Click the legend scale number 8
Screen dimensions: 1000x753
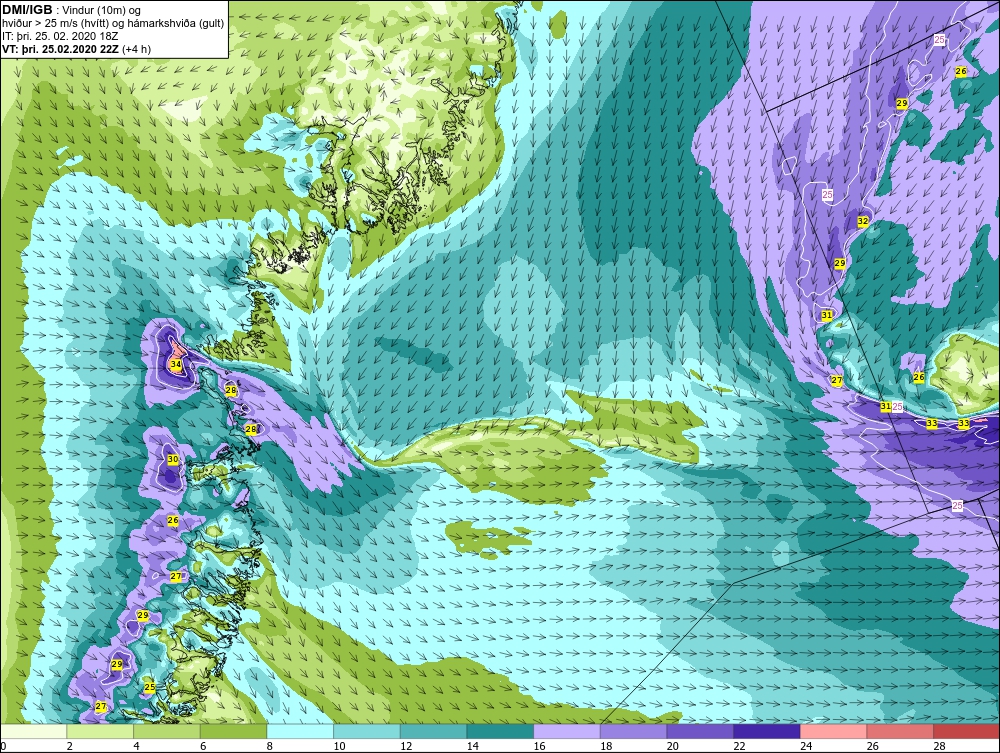(270, 746)
